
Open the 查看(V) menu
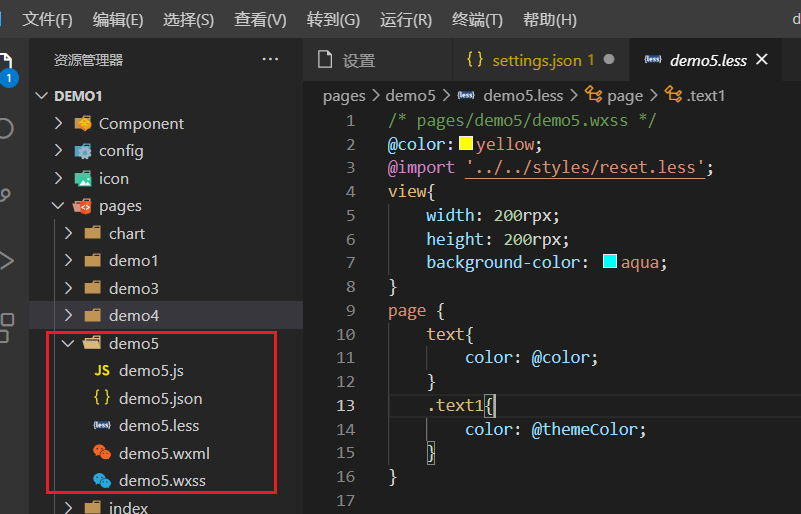click(260, 19)
